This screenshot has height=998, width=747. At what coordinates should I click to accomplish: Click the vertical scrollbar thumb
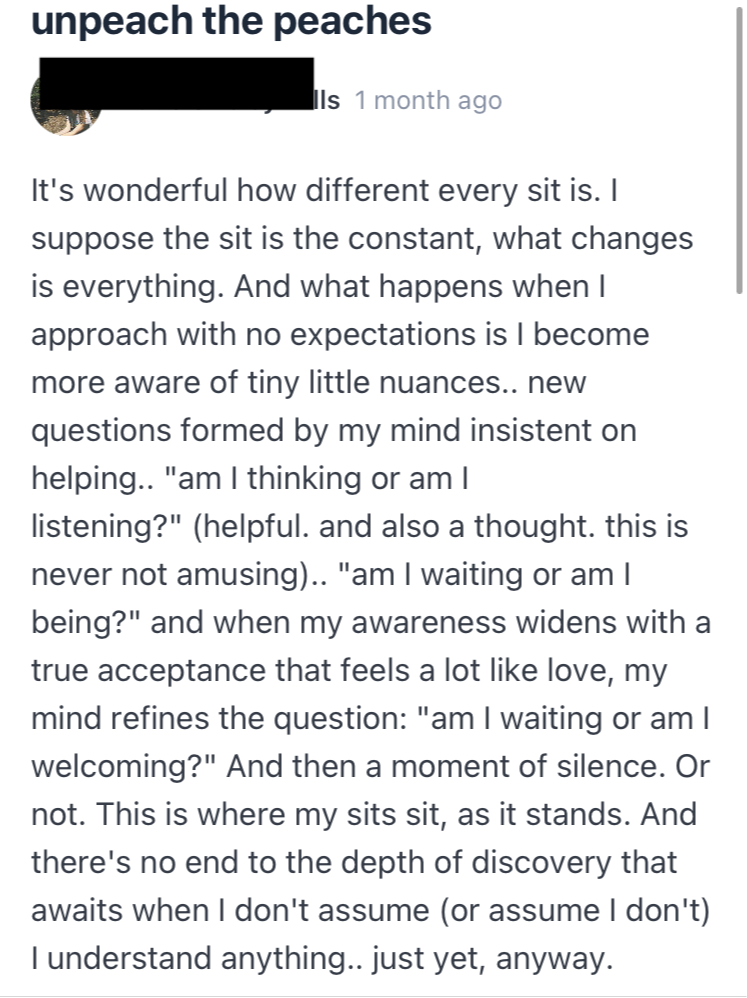[737, 150]
